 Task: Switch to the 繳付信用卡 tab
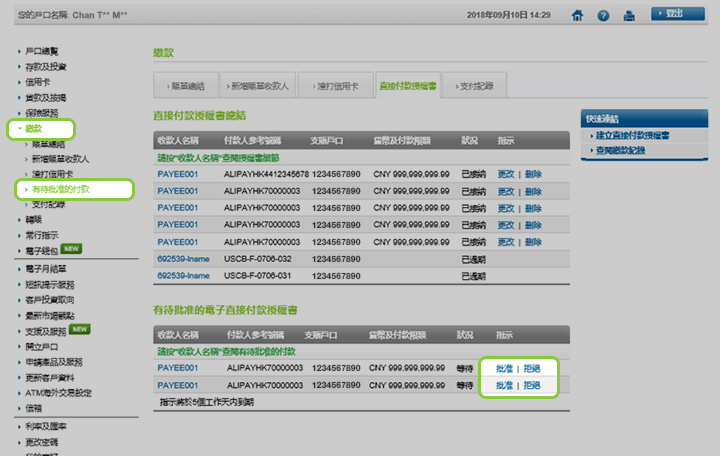coord(336,85)
